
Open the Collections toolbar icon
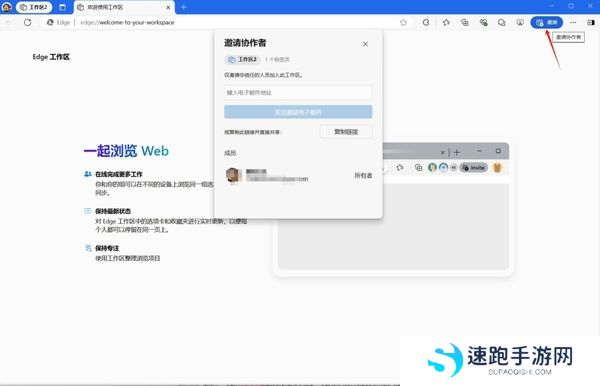(465, 23)
